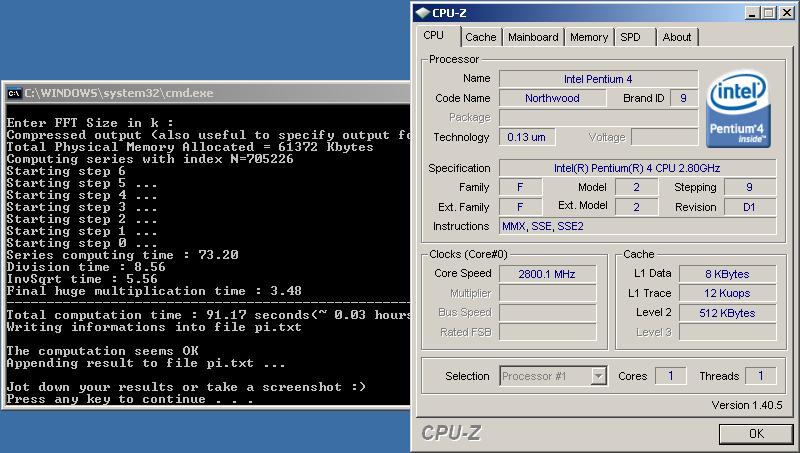Click the Core Speed value 2800.1 MHz
This screenshot has width=800, height=453.
tap(547, 274)
